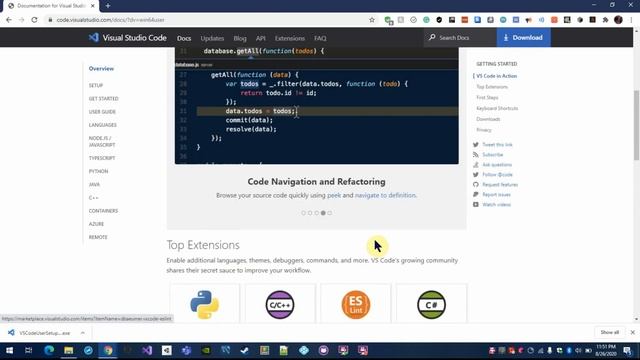Click the 'Follow @code' Twitter icon
This screenshot has width=640, height=360.
(476, 175)
